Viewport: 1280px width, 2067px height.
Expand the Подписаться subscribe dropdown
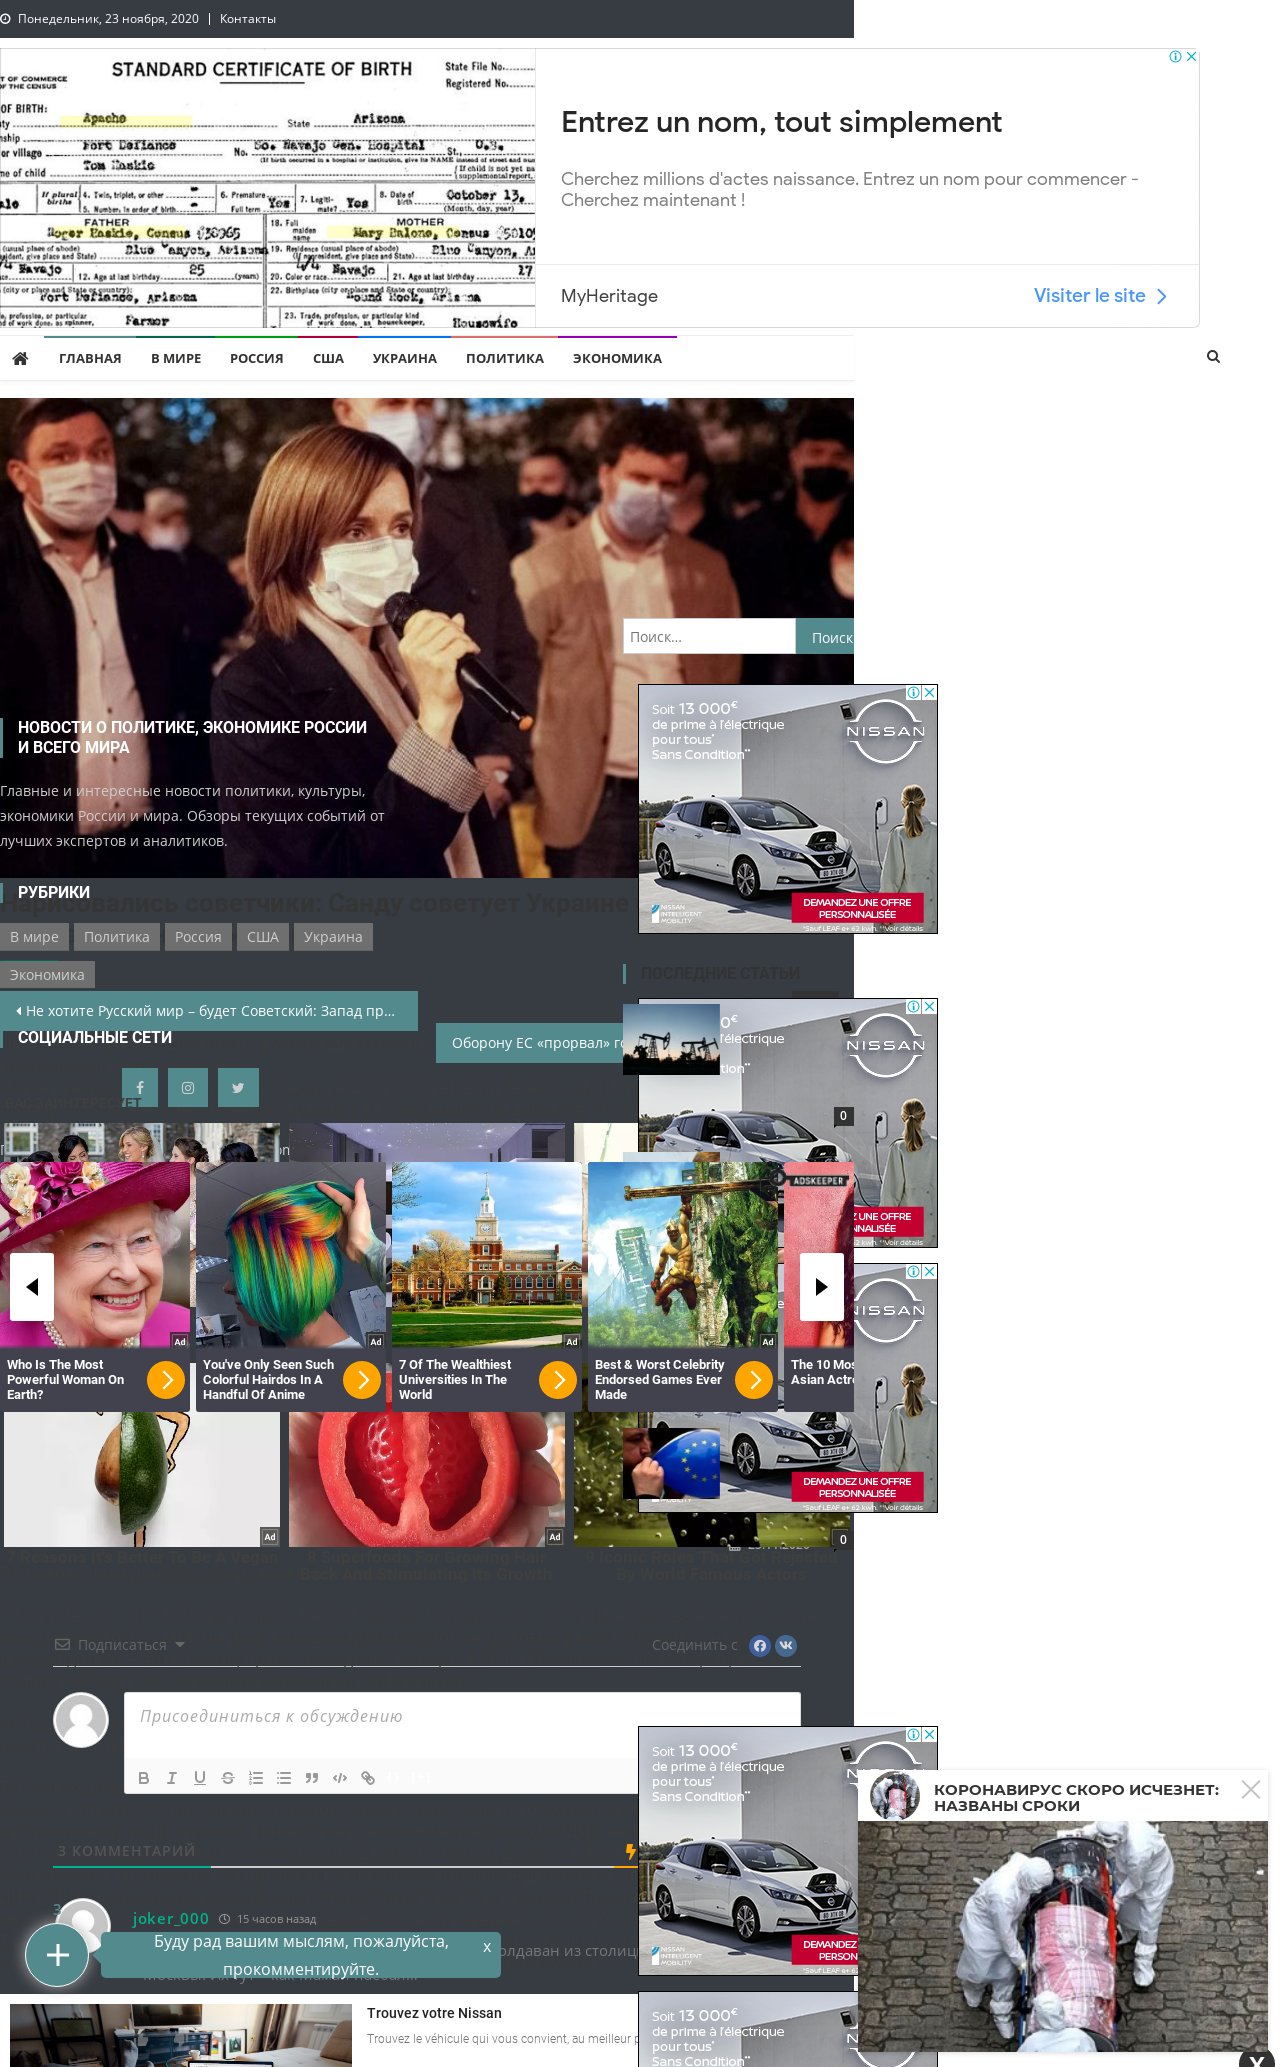click(x=120, y=1645)
